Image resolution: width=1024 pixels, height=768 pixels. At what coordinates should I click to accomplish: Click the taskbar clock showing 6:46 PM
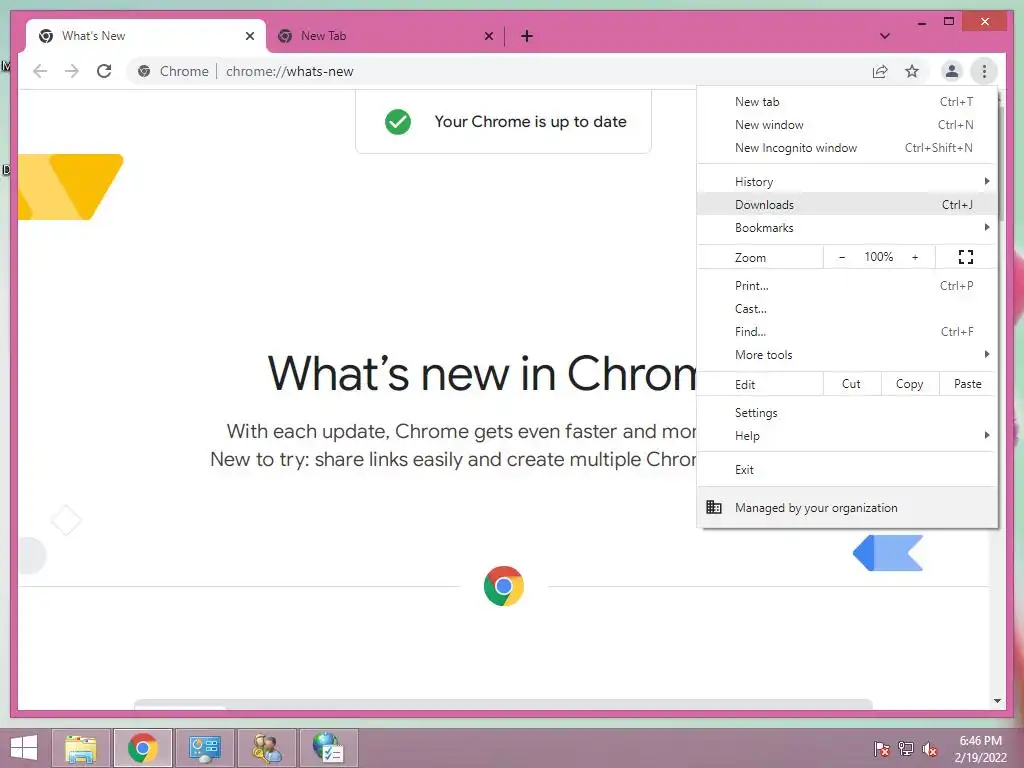pos(980,749)
